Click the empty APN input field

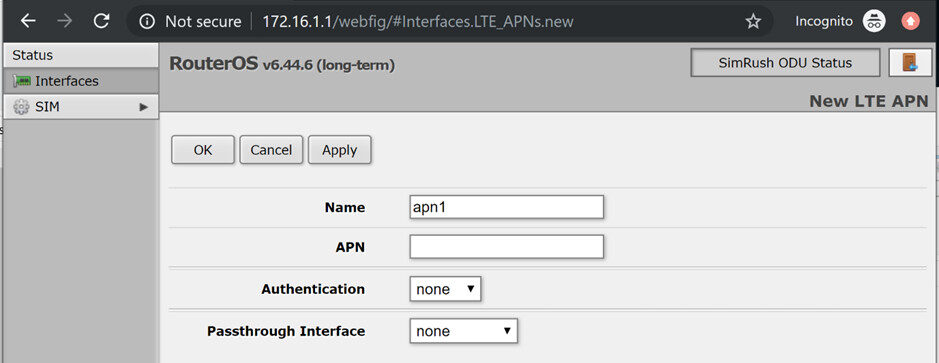point(507,247)
